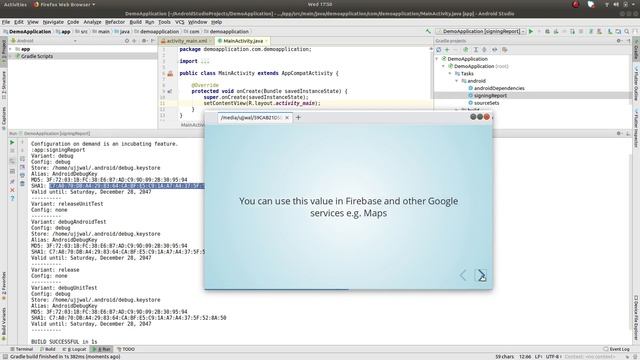Open Build tool window tab
The height and width of the screenshot is (360, 640).
point(48,349)
